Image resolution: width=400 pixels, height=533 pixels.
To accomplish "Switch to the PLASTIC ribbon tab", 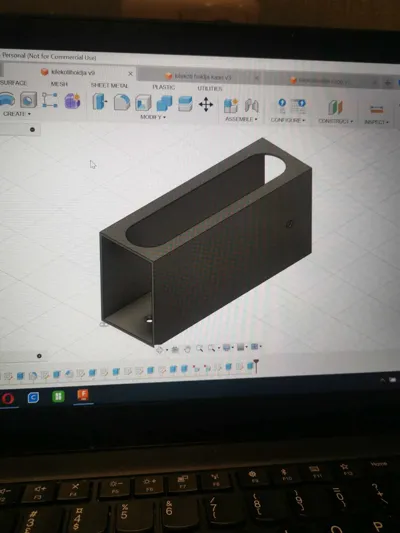I will point(163,87).
